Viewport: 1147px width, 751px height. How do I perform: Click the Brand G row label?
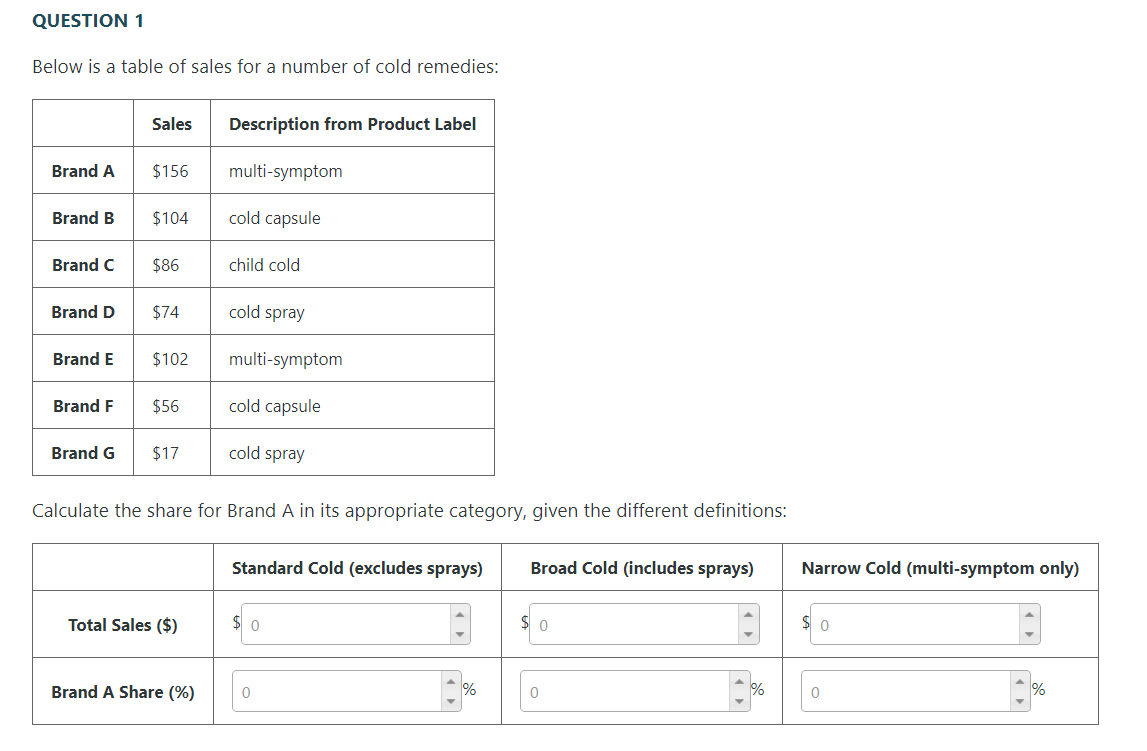click(82, 452)
